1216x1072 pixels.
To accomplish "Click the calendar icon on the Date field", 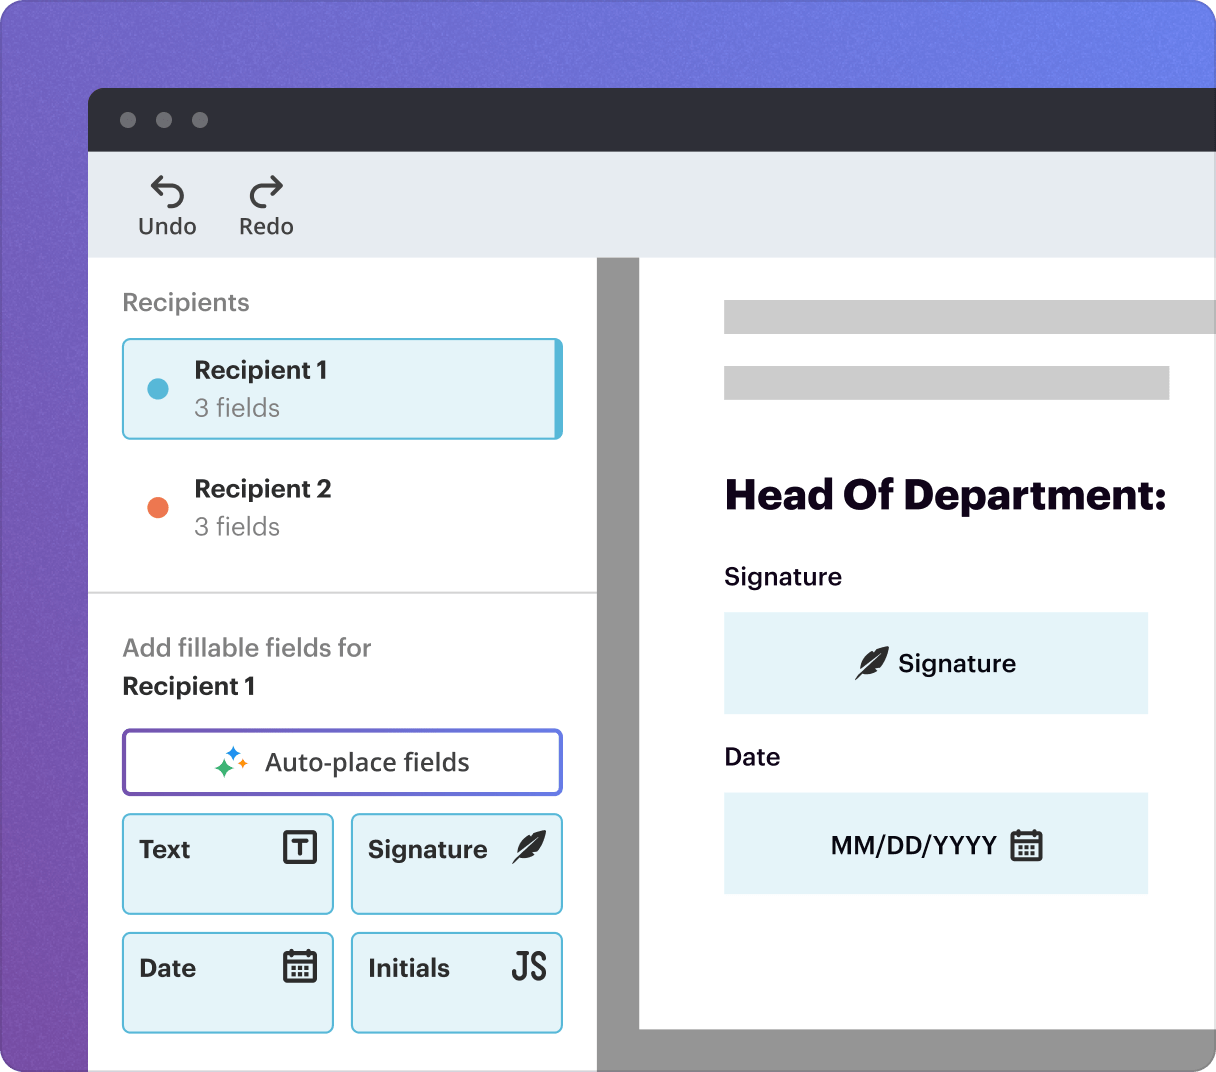I will 302,965.
